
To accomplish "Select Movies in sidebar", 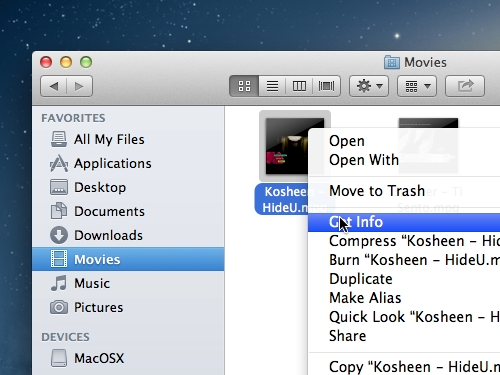I will tap(128, 259).
